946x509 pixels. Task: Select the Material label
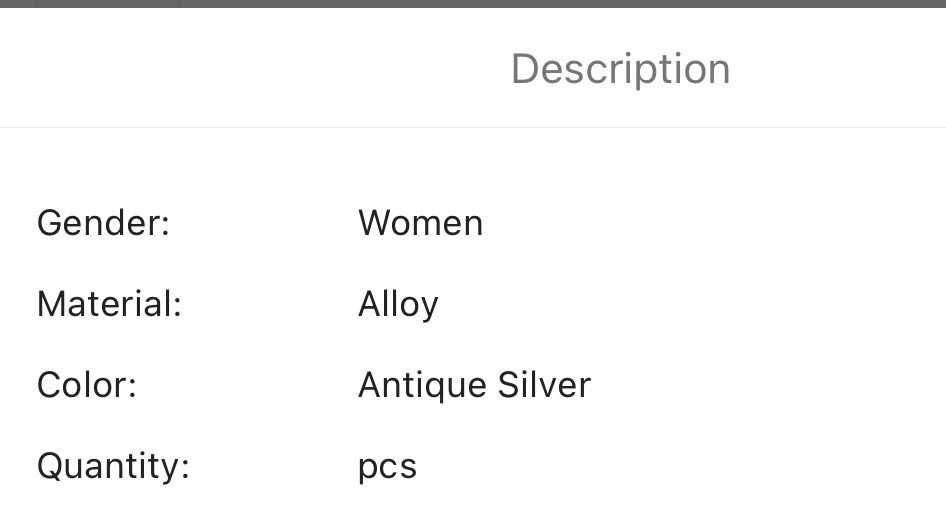coord(109,304)
